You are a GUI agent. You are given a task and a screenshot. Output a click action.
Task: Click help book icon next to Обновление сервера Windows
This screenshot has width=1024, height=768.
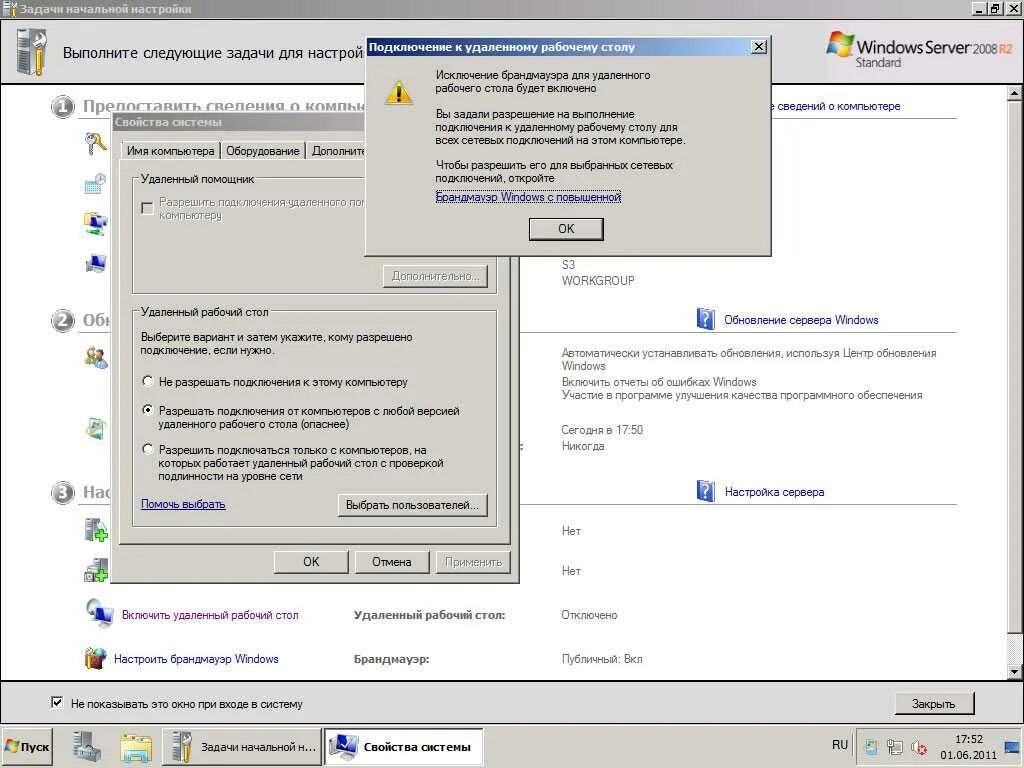click(x=705, y=319)
